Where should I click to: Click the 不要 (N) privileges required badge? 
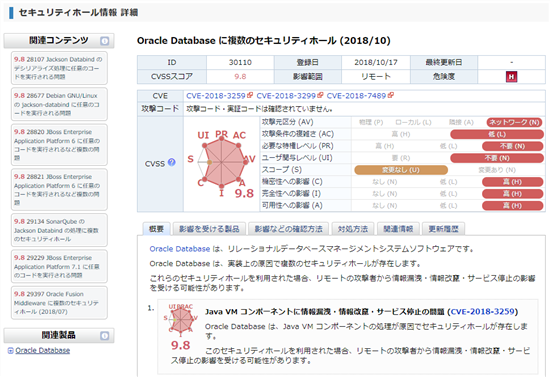coord(512,146)
